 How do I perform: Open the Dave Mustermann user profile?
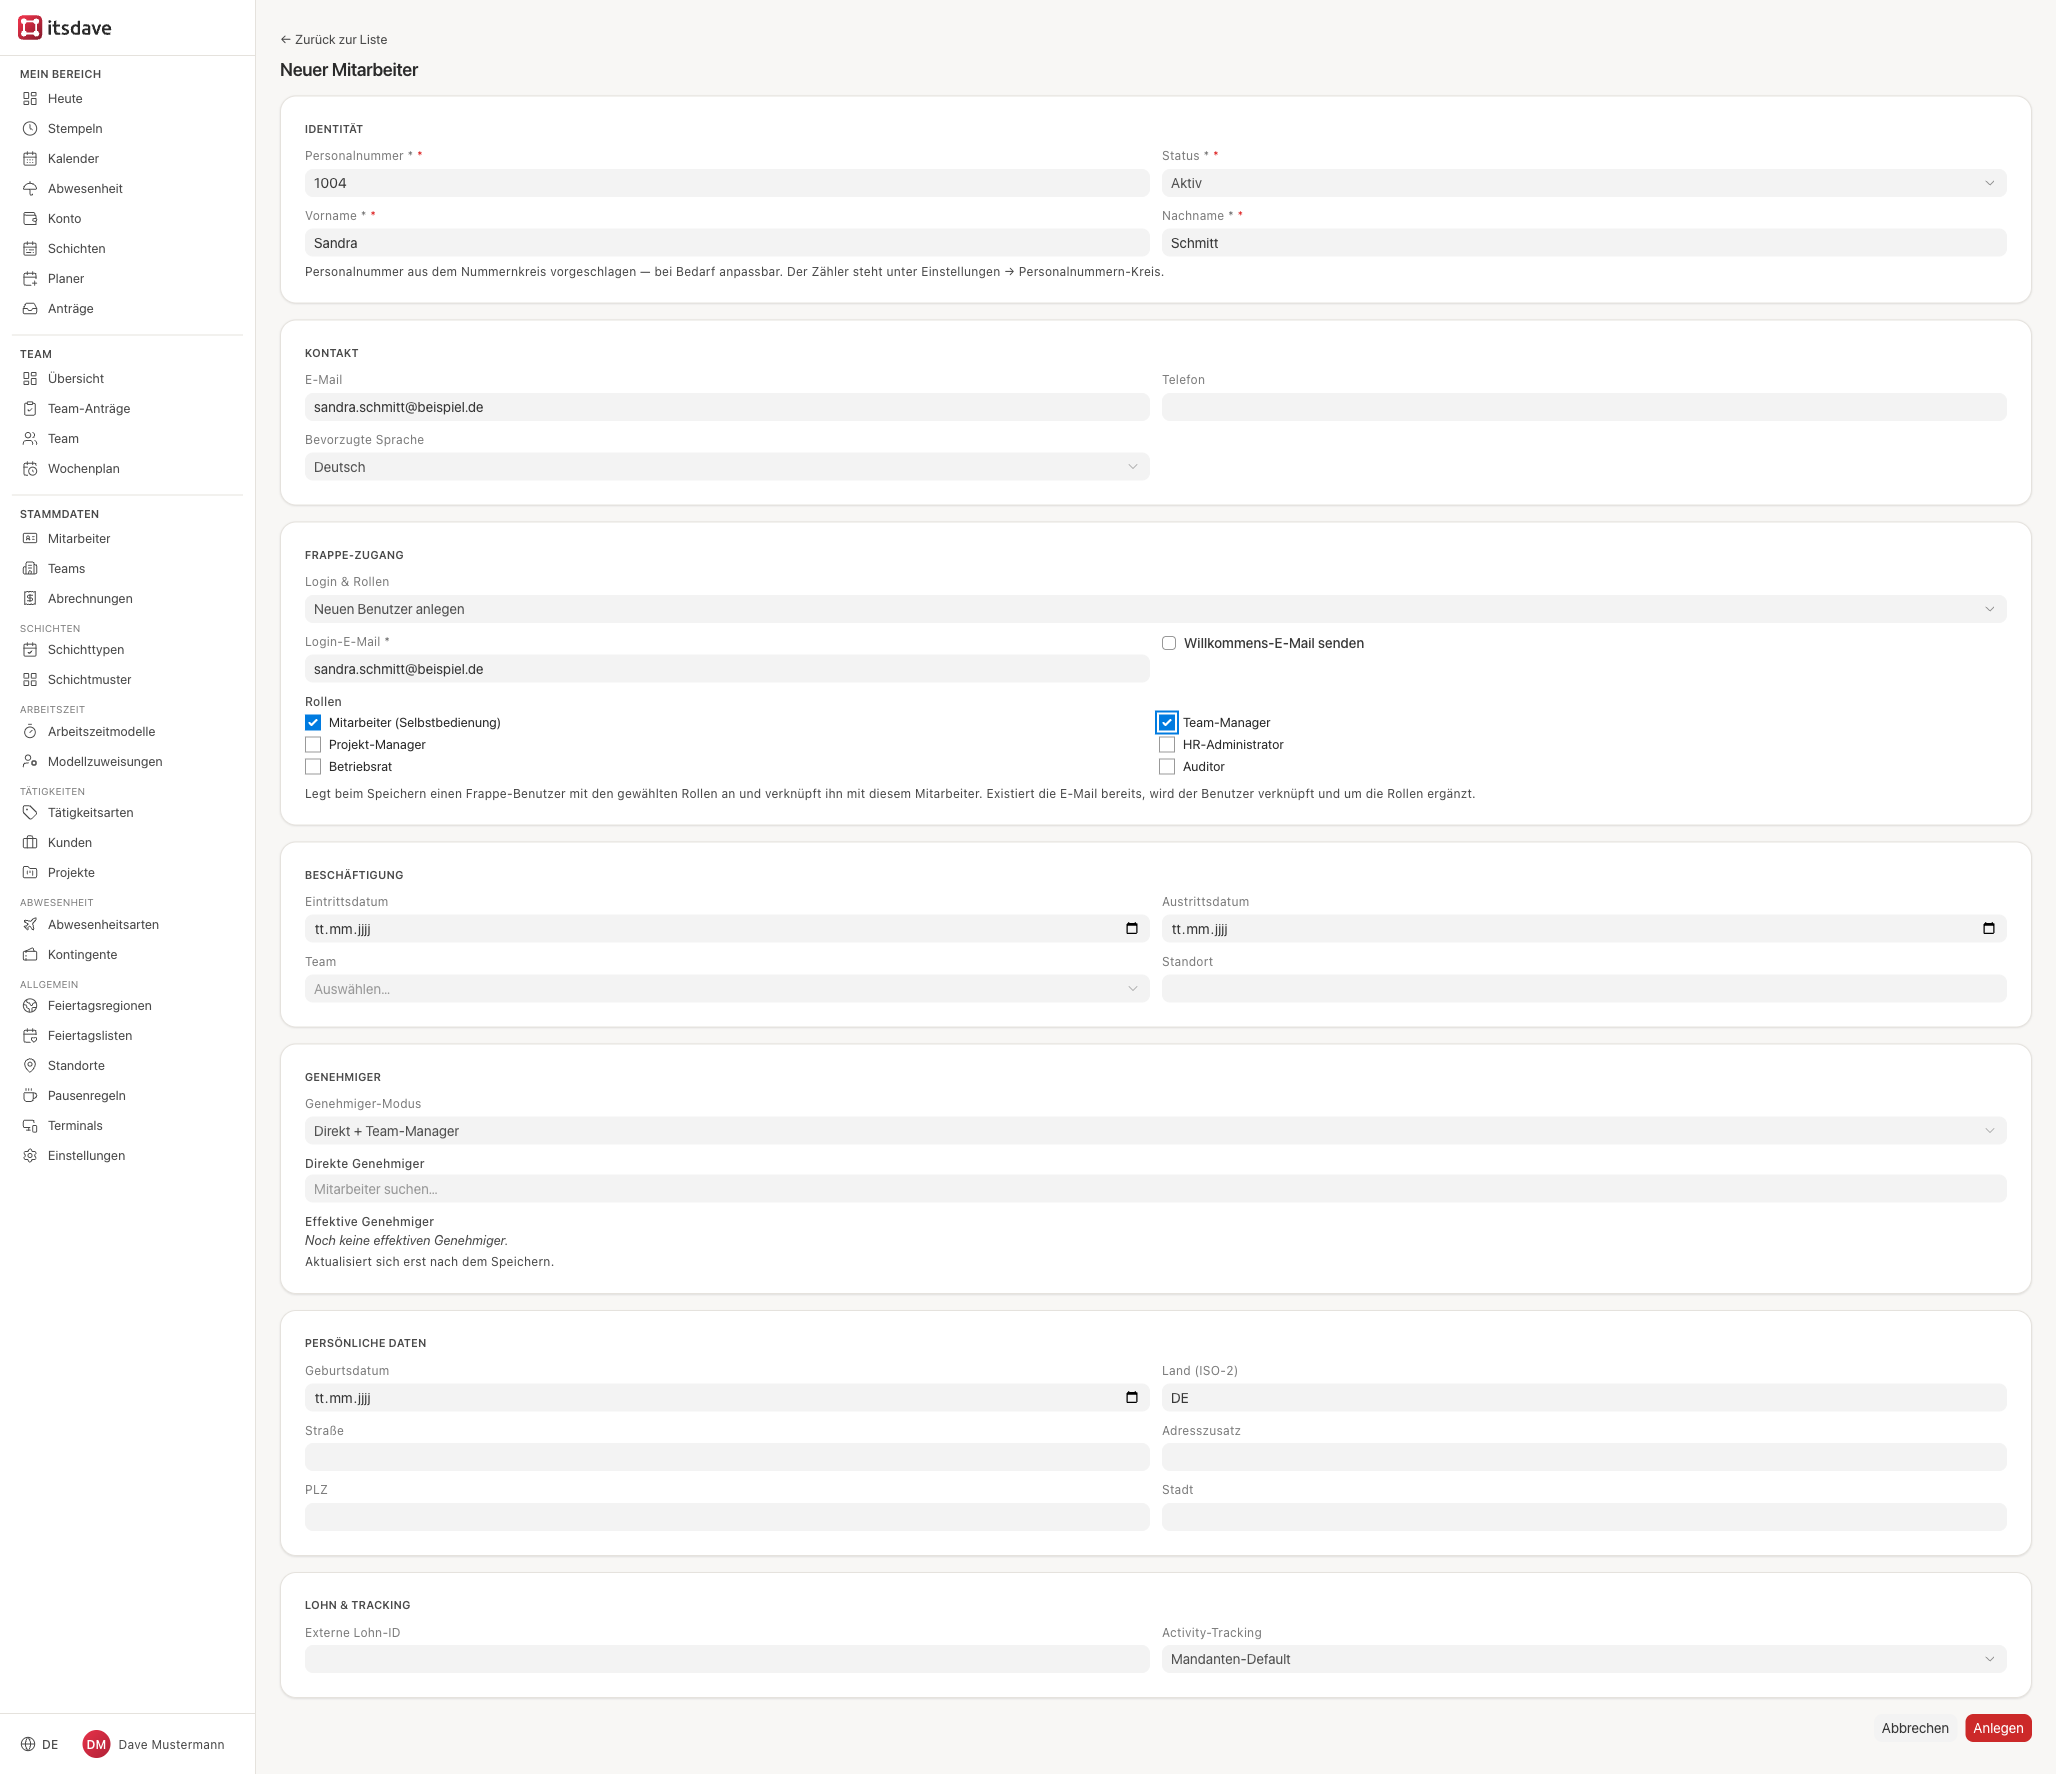[154, 1745]
